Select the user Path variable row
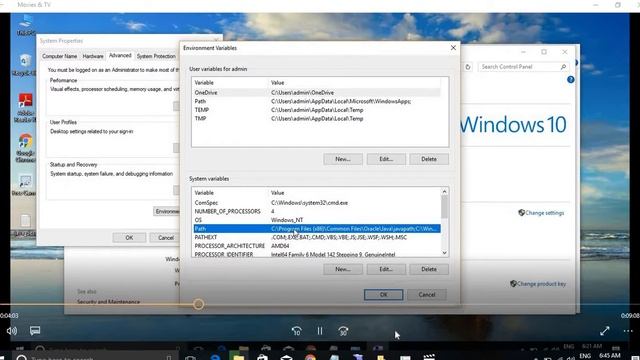The width and height of the screenshot is (640, 360). pyautogui.click(x=317, y=101)
